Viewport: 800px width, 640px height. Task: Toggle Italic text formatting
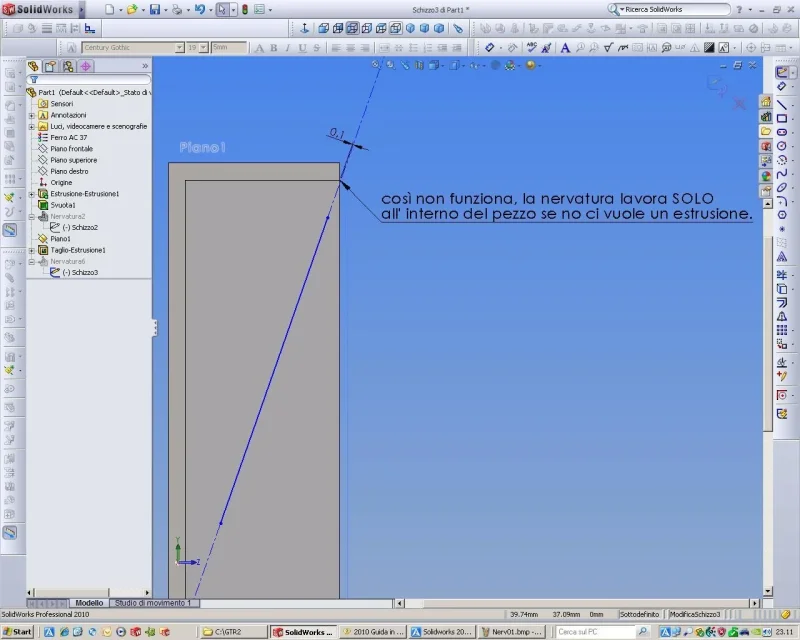(x=288, y=47)
